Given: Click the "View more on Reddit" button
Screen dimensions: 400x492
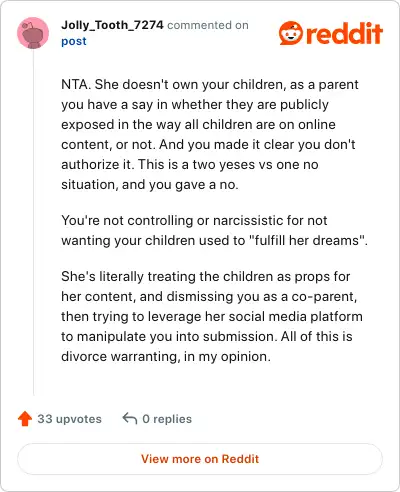Looking at the screenshot, I should pos(200,459).
